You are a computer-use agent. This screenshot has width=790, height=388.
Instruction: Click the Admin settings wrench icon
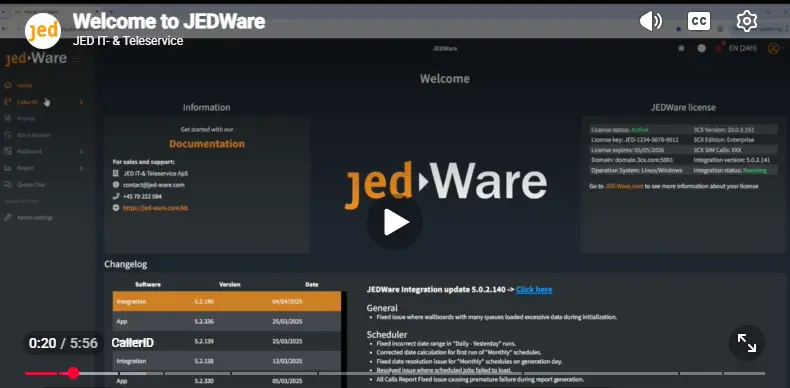[x=8, y=218]
